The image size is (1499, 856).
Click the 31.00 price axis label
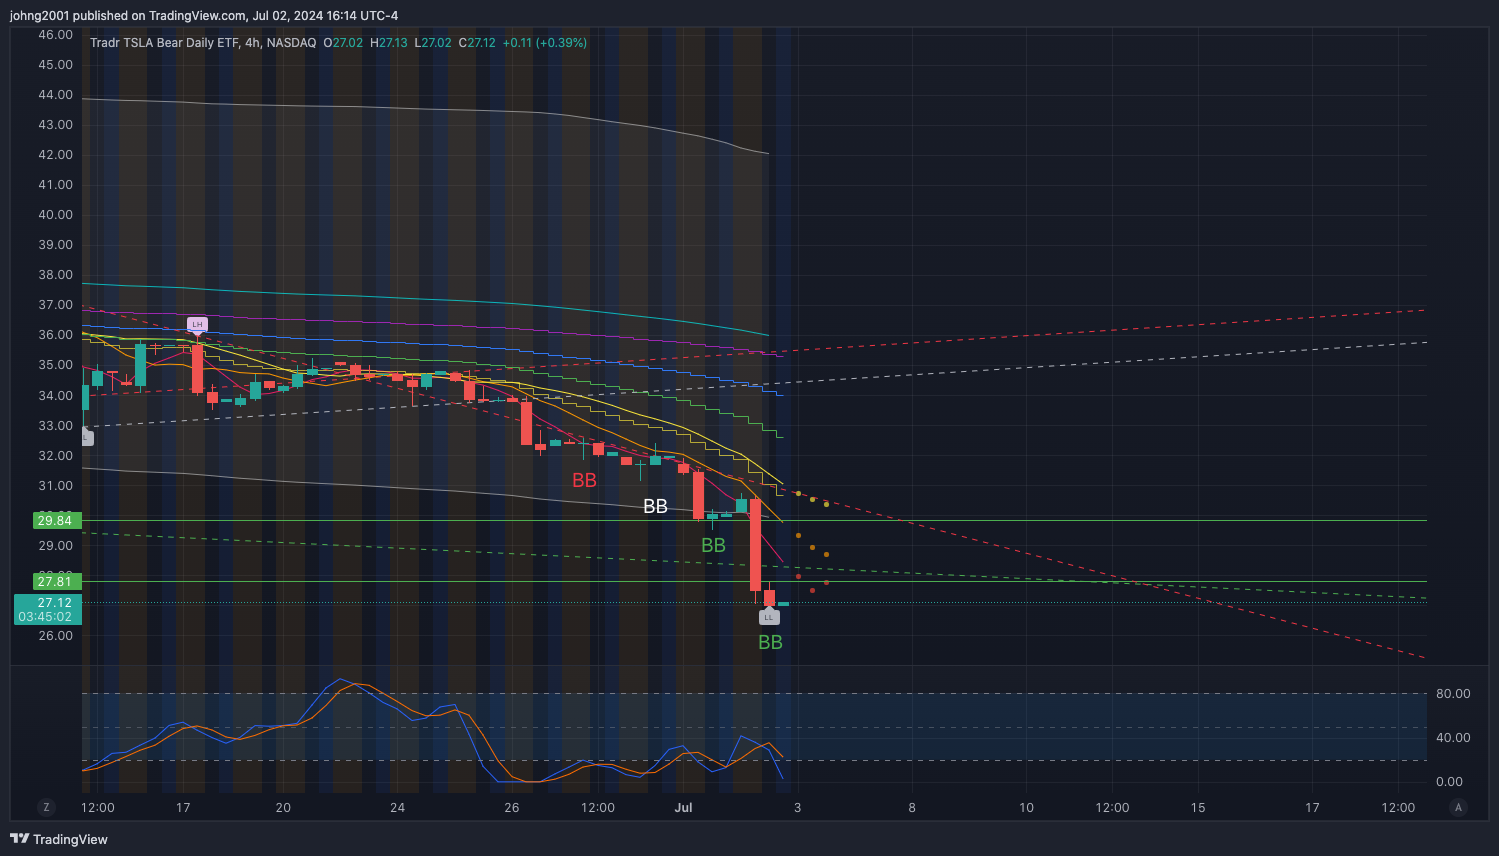point(55,486)
